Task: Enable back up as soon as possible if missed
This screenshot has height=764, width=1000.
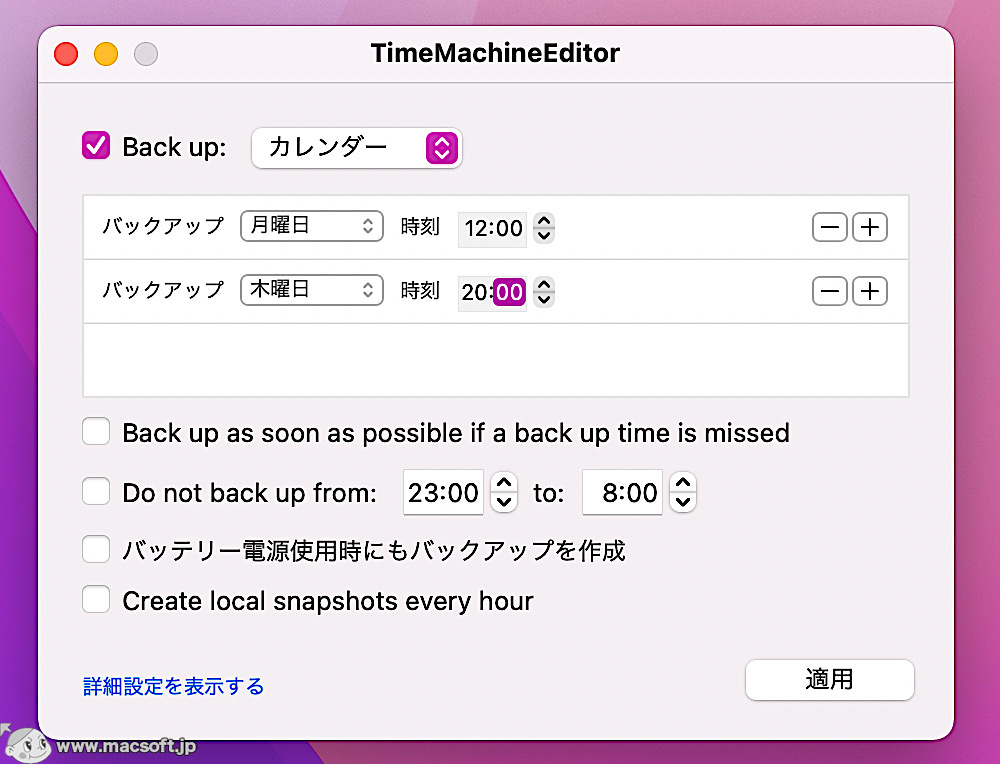Action: click(x=95, y=431)
